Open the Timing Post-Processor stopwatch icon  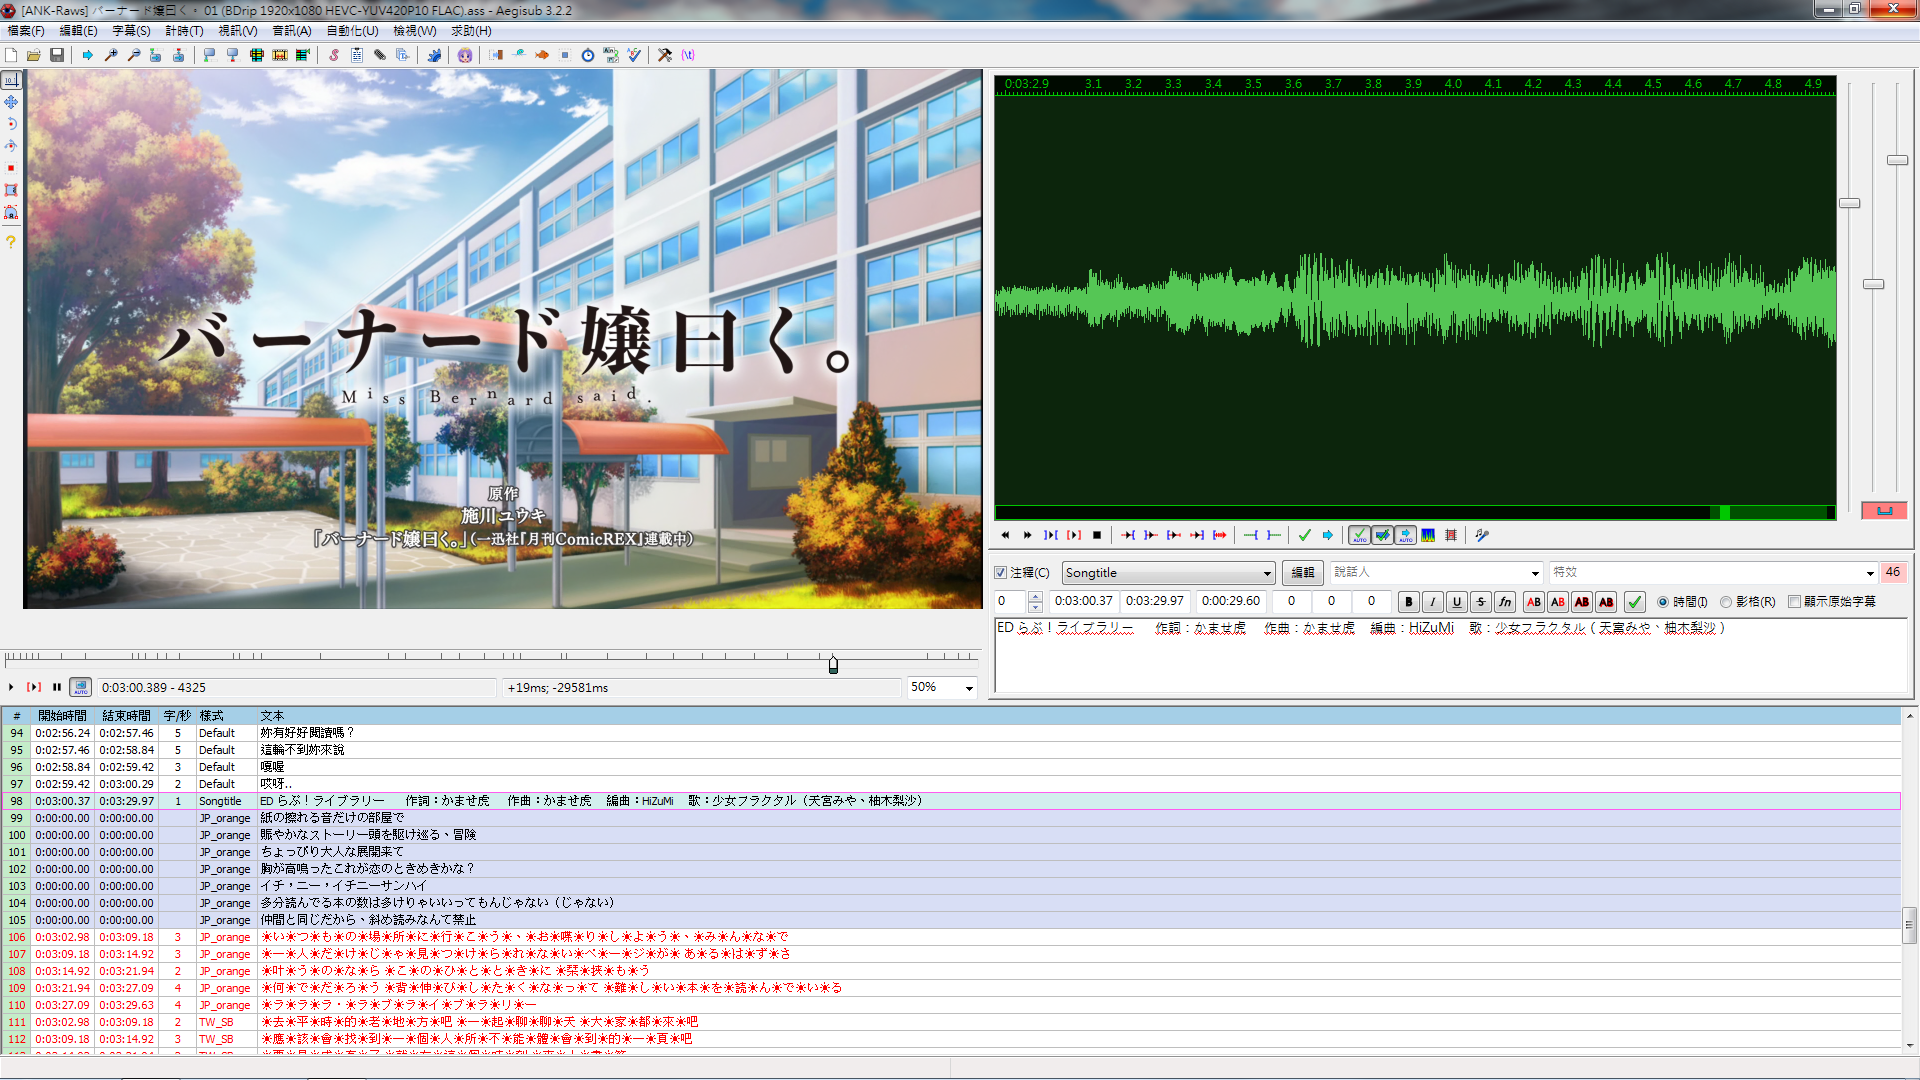click(588, 55)
